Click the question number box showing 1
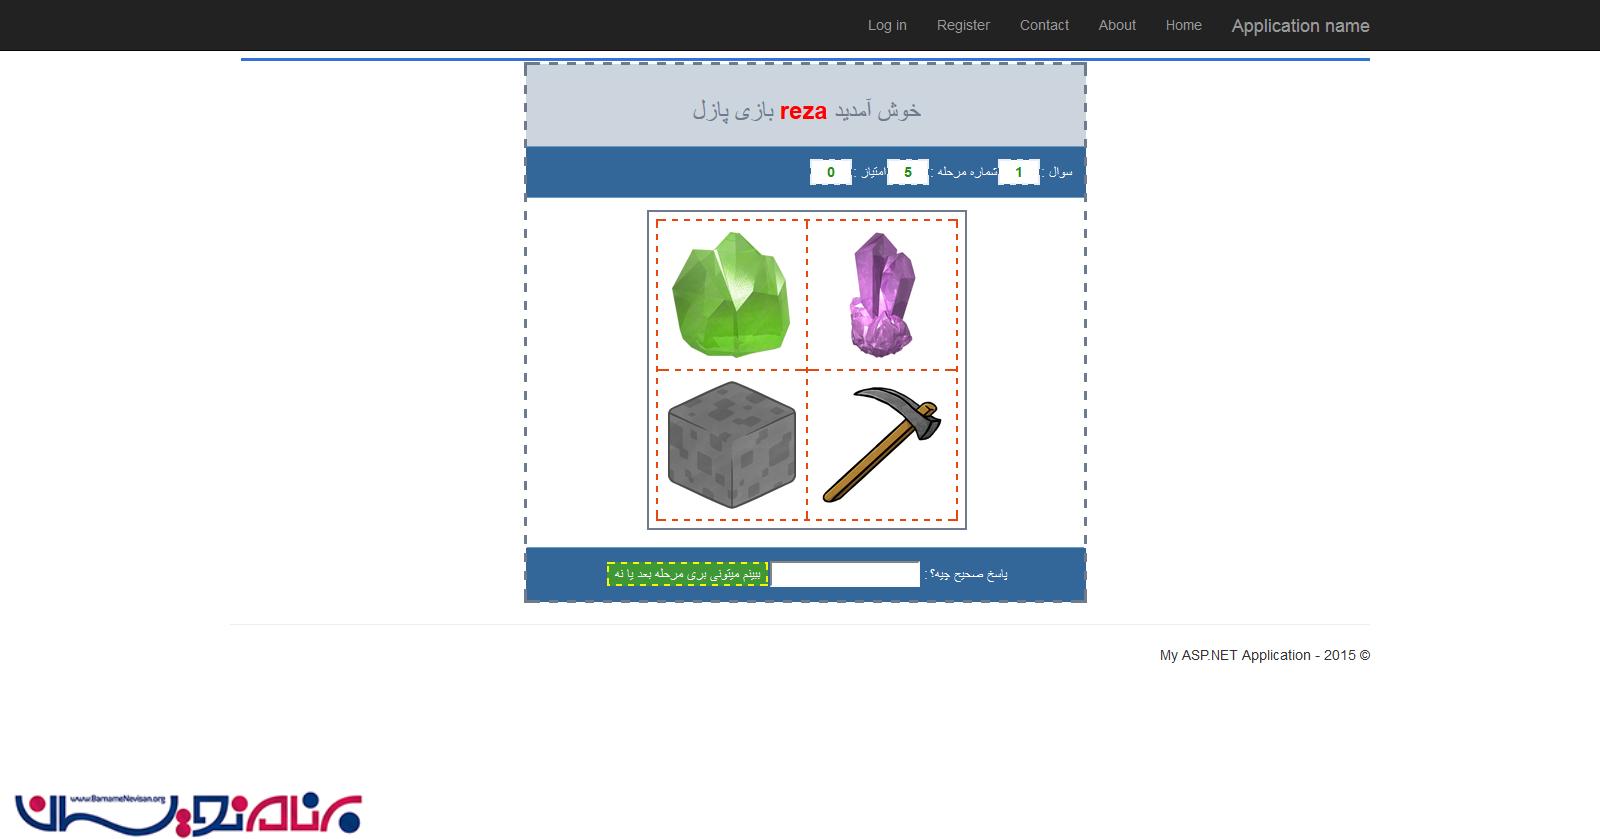 (1019, 172)
